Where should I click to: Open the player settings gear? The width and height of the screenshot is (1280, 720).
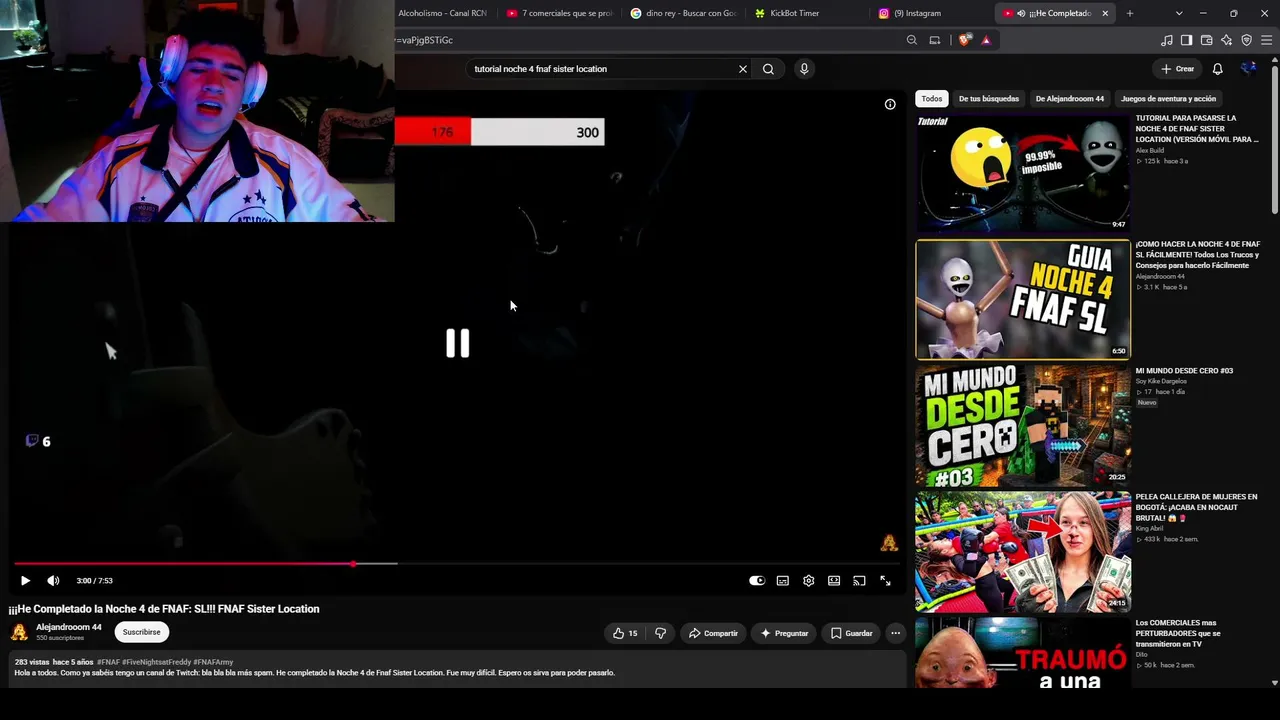[808, 581]
